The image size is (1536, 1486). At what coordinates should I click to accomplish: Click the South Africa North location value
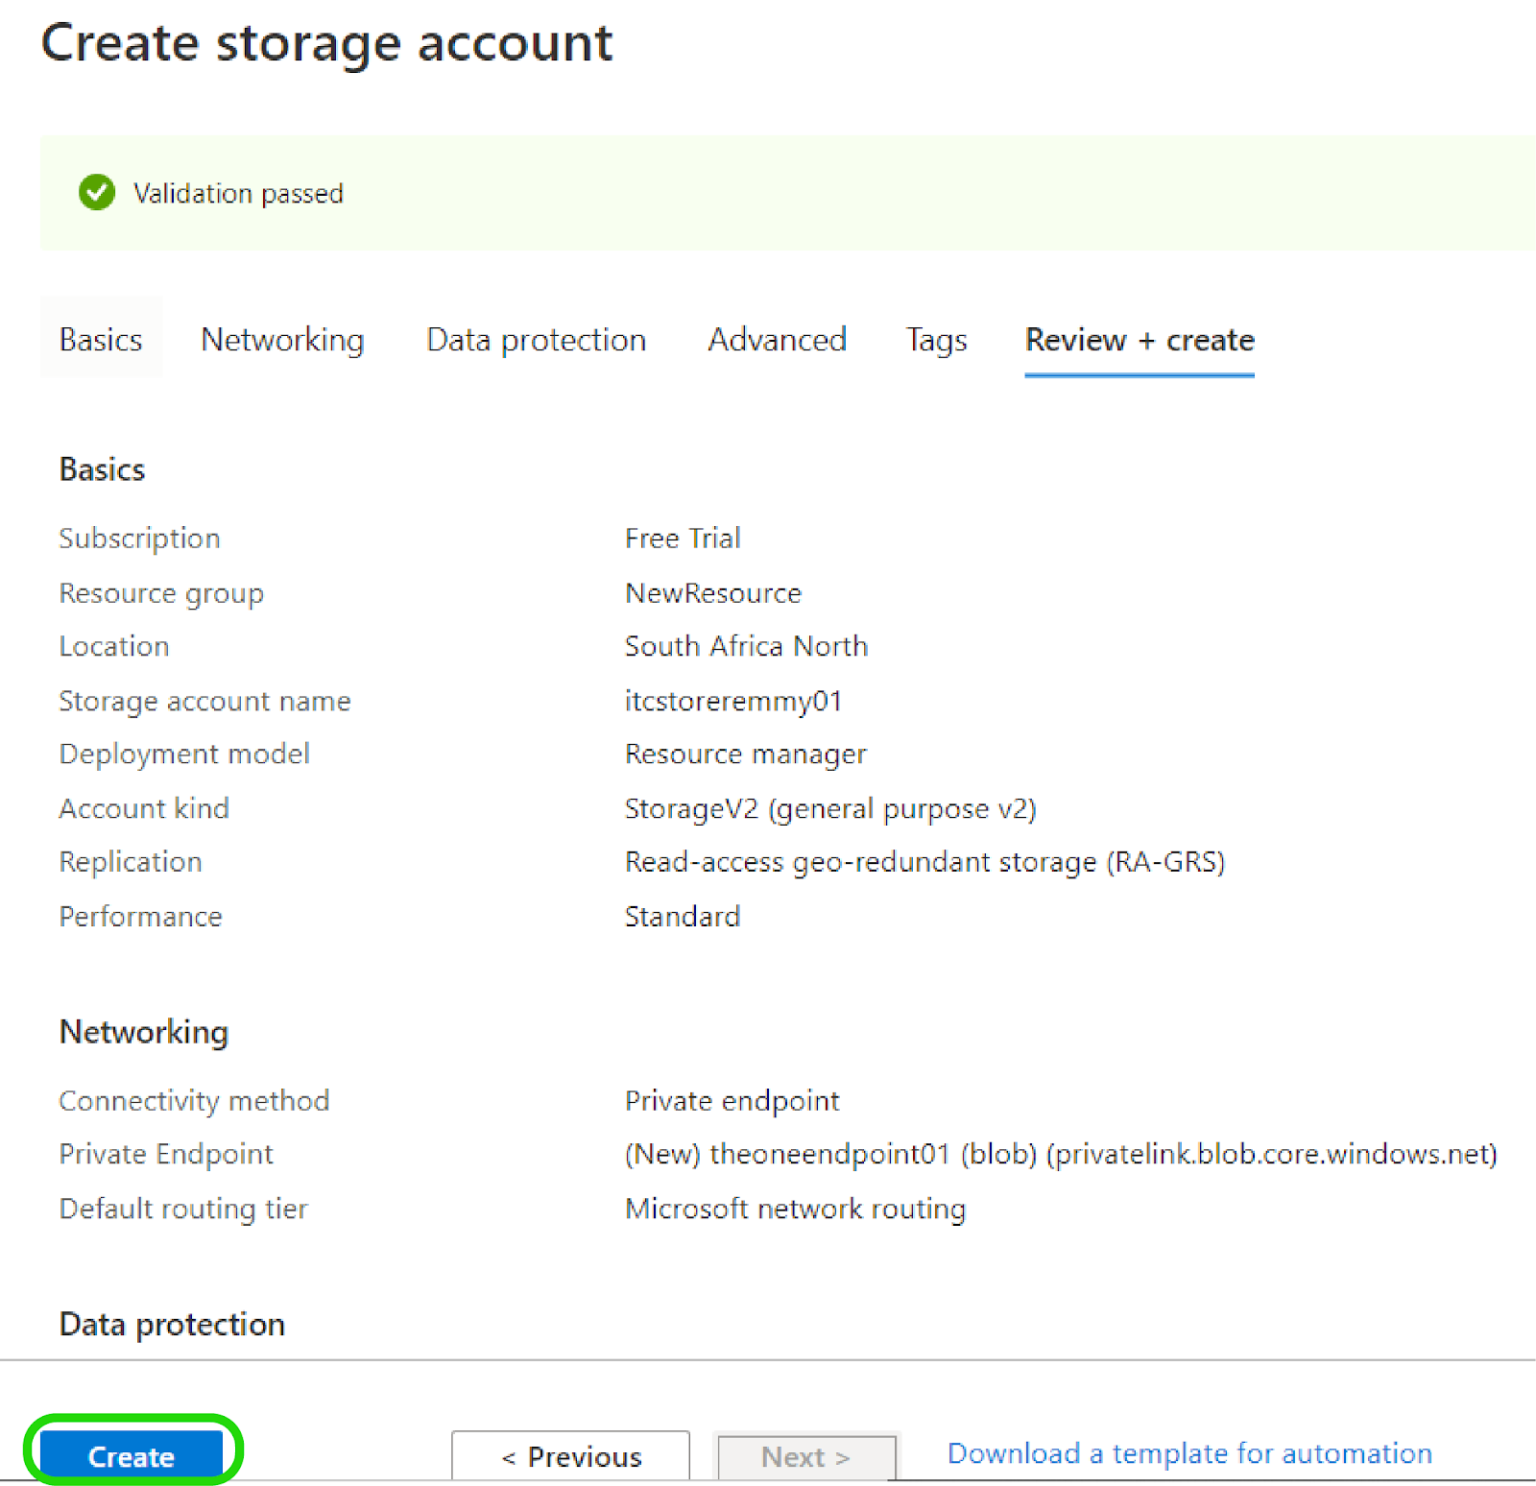[746, 646]
